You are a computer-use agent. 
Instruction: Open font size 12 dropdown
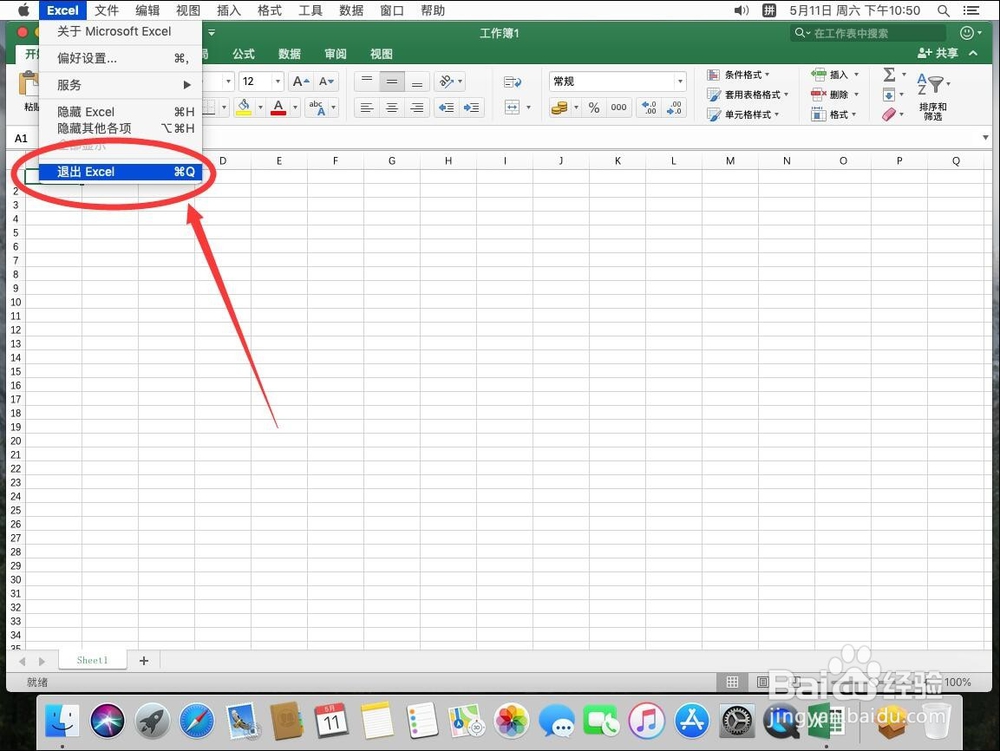tap(277, 82)
